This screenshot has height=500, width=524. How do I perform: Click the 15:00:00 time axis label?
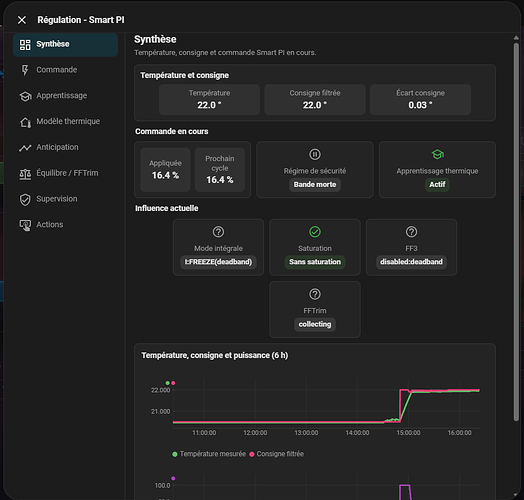(x=408, y=433)
